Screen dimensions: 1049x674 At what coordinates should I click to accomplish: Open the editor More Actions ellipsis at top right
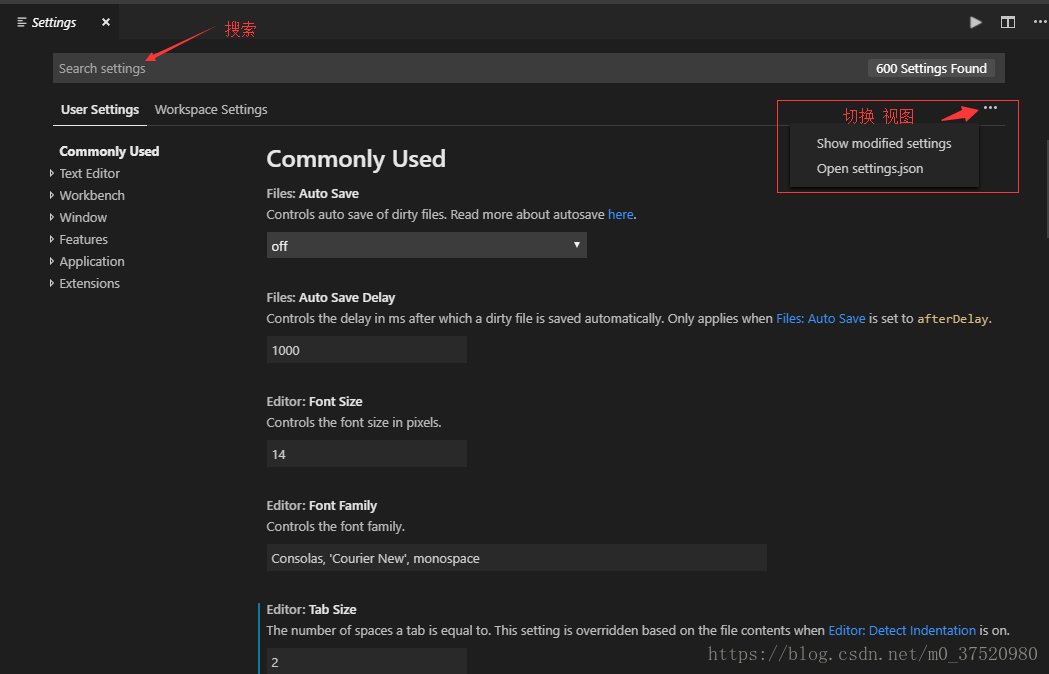point(1039,22)
